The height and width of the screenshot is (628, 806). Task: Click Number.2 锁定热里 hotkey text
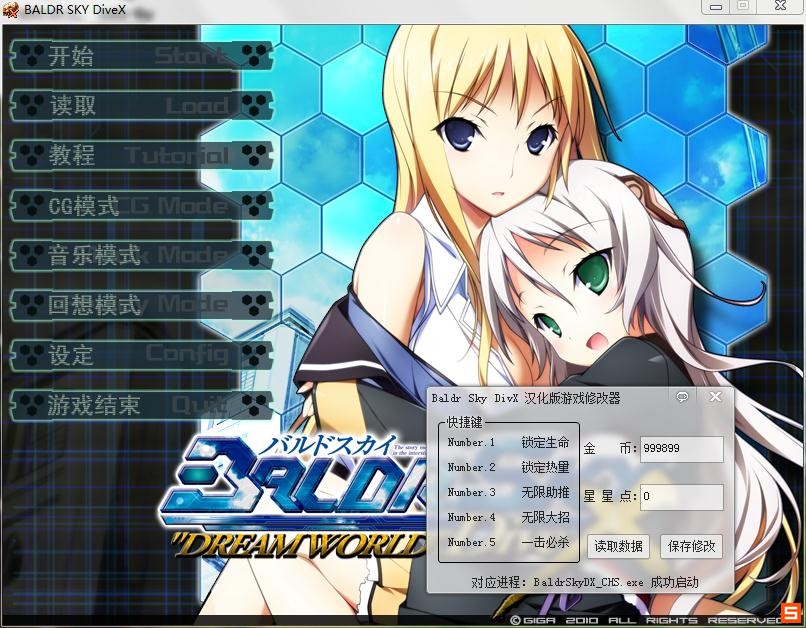pos(508,467)
